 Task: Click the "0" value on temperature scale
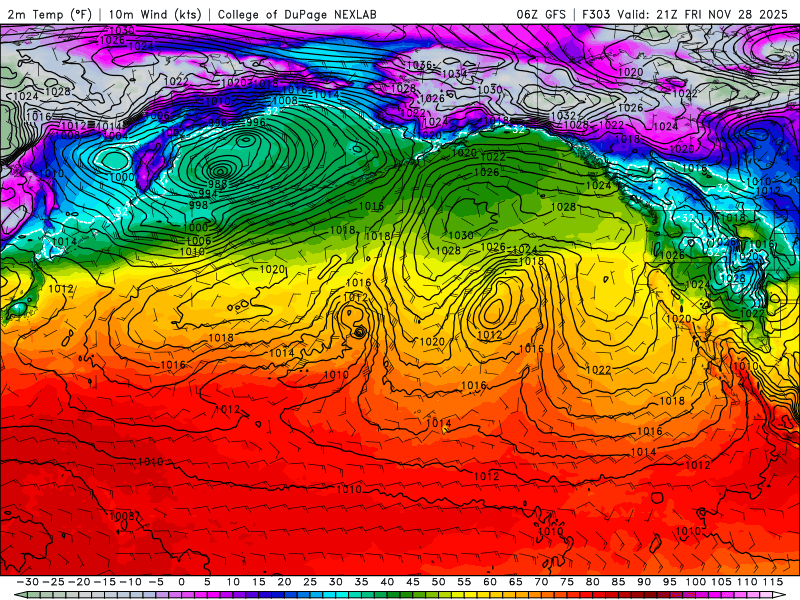pos(181,582)
